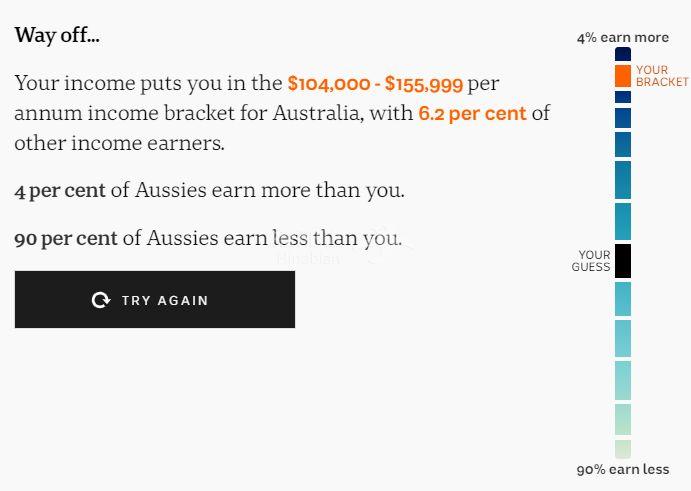Screen dimensions: 691x491
Task: Click the darkest navy top bar segment
Action: [623, 54]
